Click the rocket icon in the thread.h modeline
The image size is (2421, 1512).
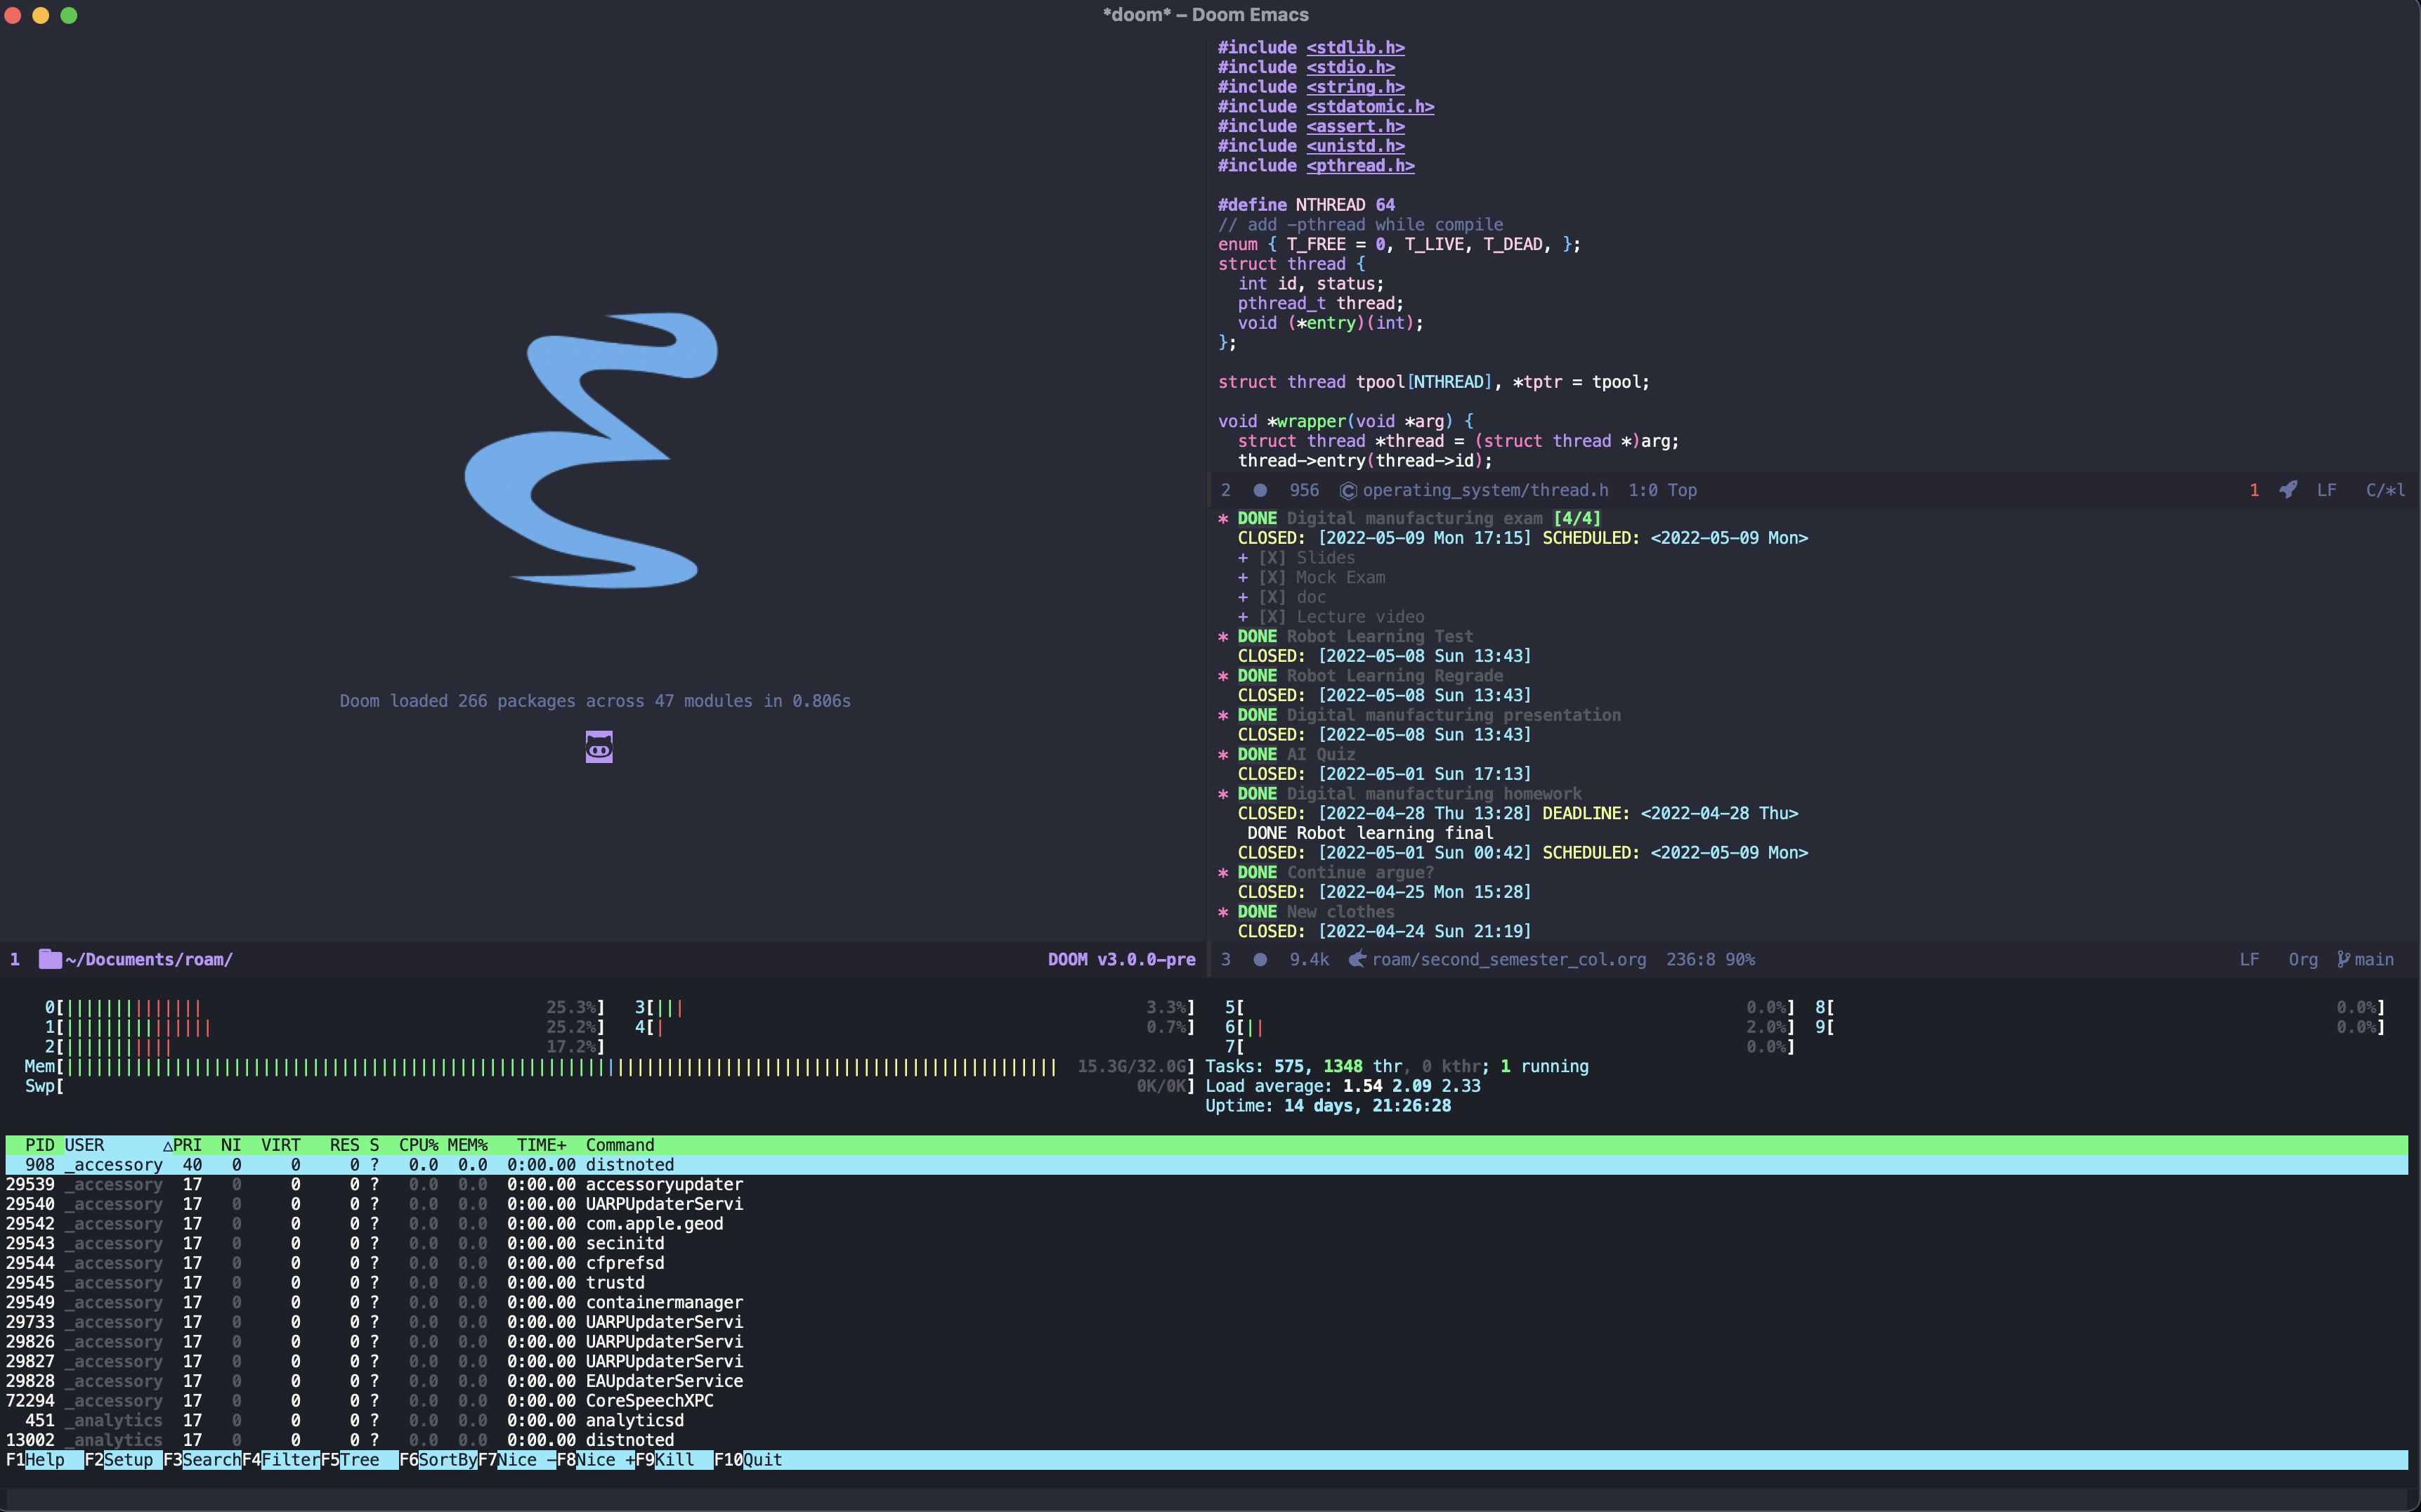point(2288,490)
